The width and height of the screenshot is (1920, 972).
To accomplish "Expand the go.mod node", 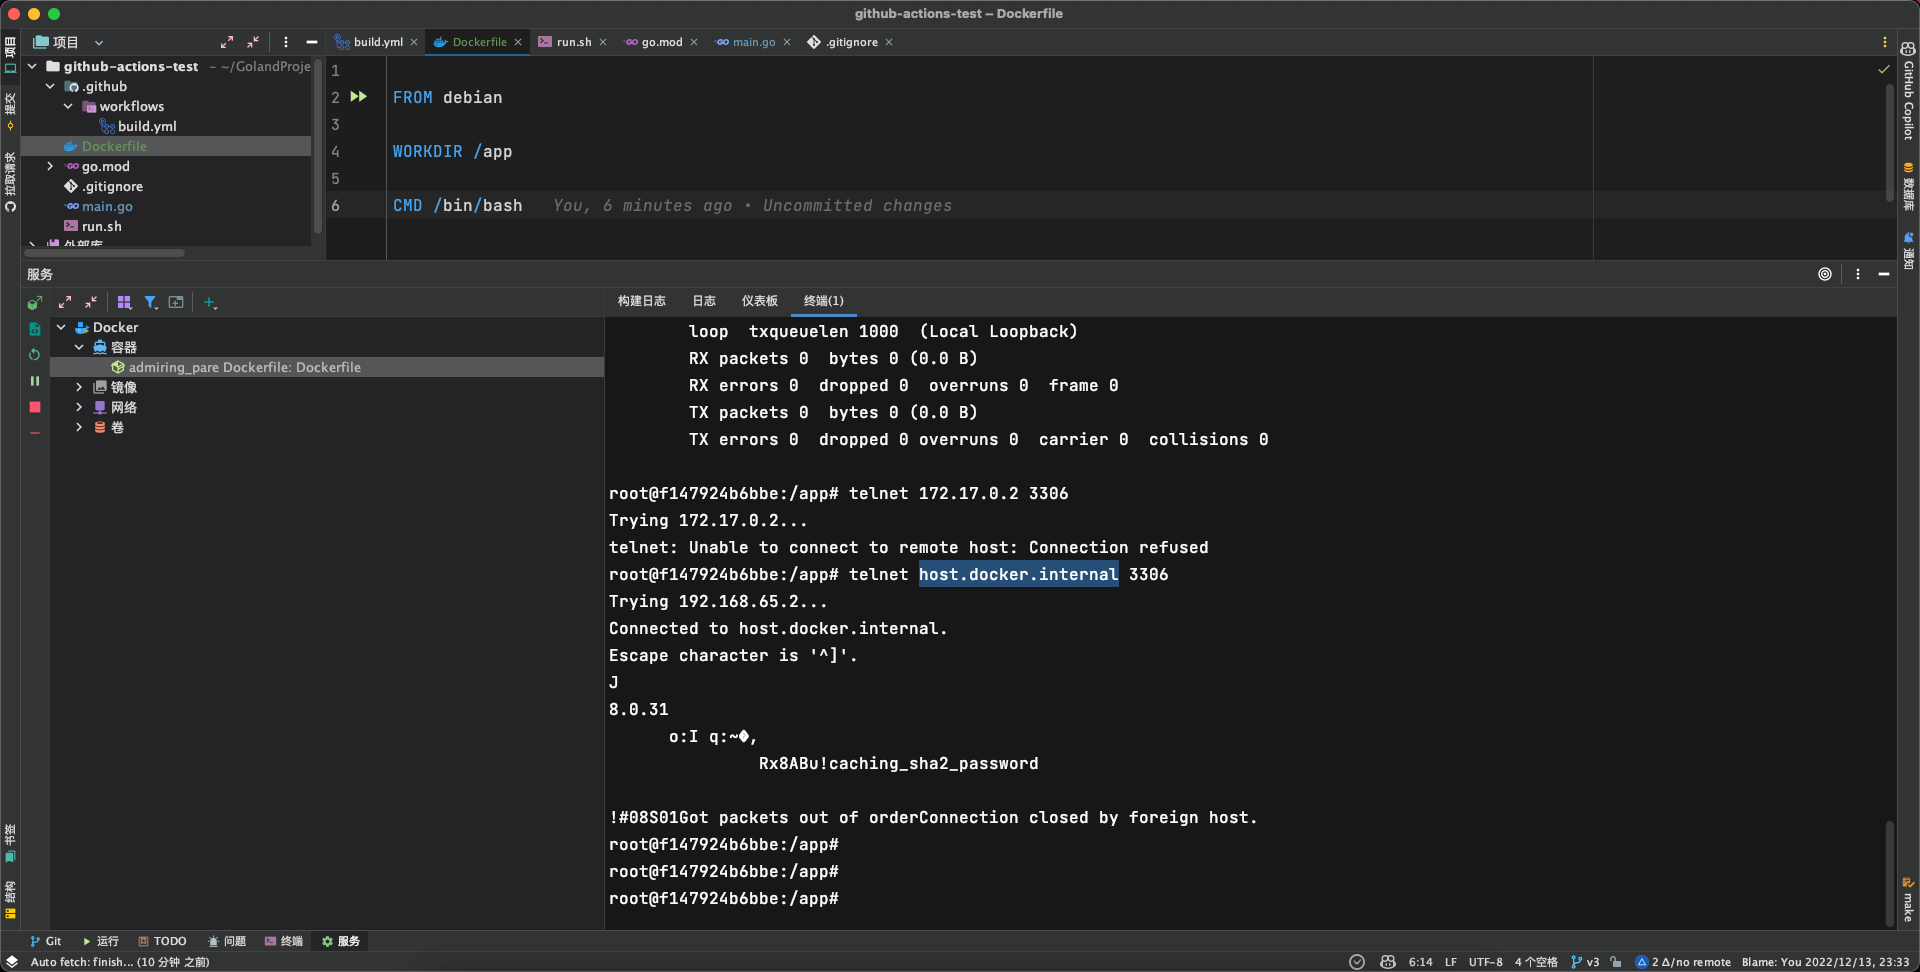I will pos(50,166).
